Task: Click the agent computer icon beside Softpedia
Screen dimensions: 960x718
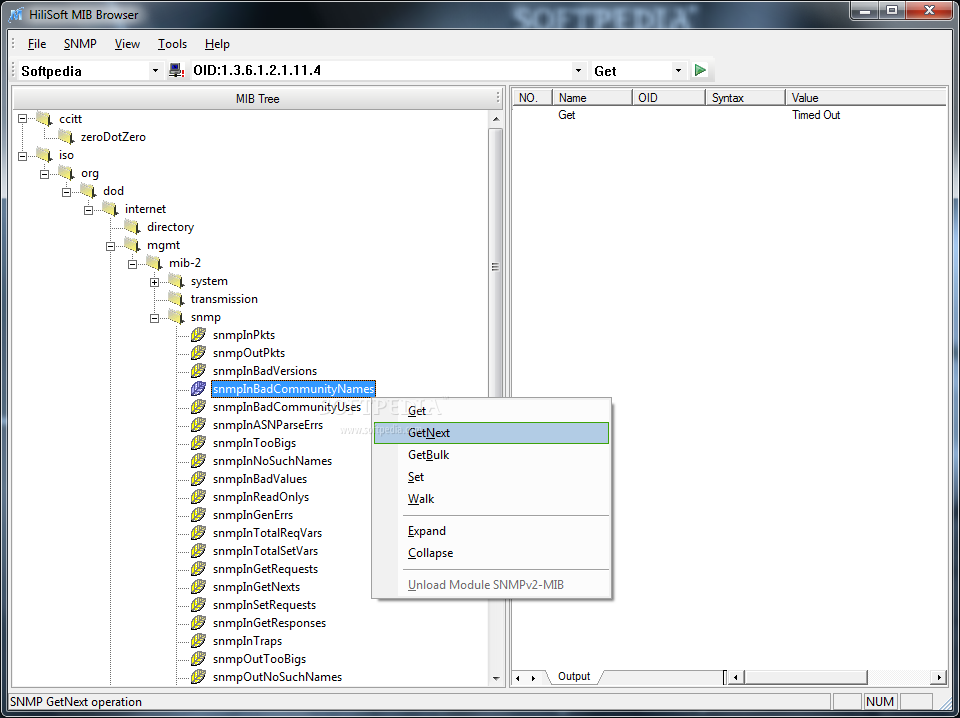Action: tap(176, 70)
